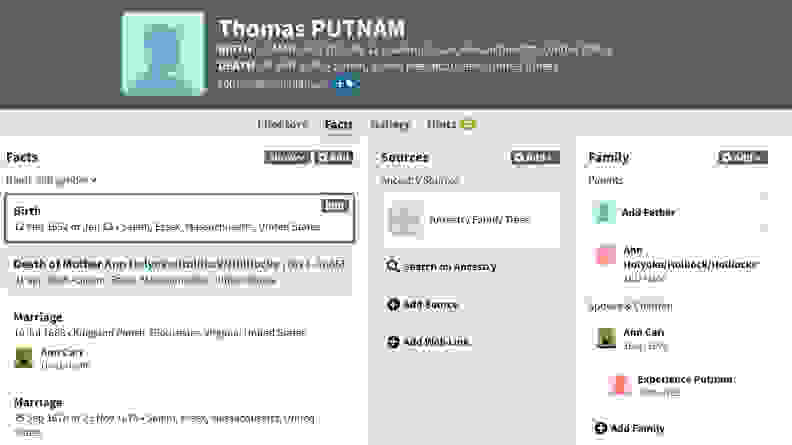Open the Hints tab with green badge
792x445 pixels.
tap(451, 124)
